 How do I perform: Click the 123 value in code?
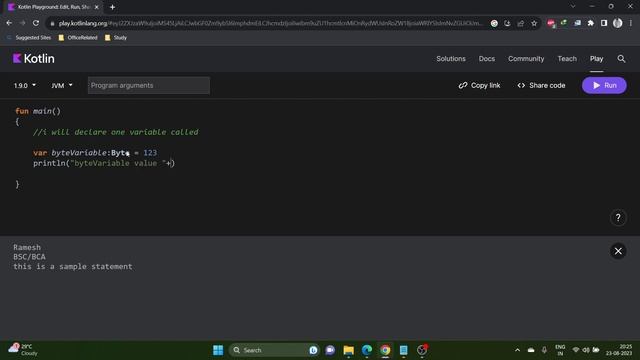point(150,153)
